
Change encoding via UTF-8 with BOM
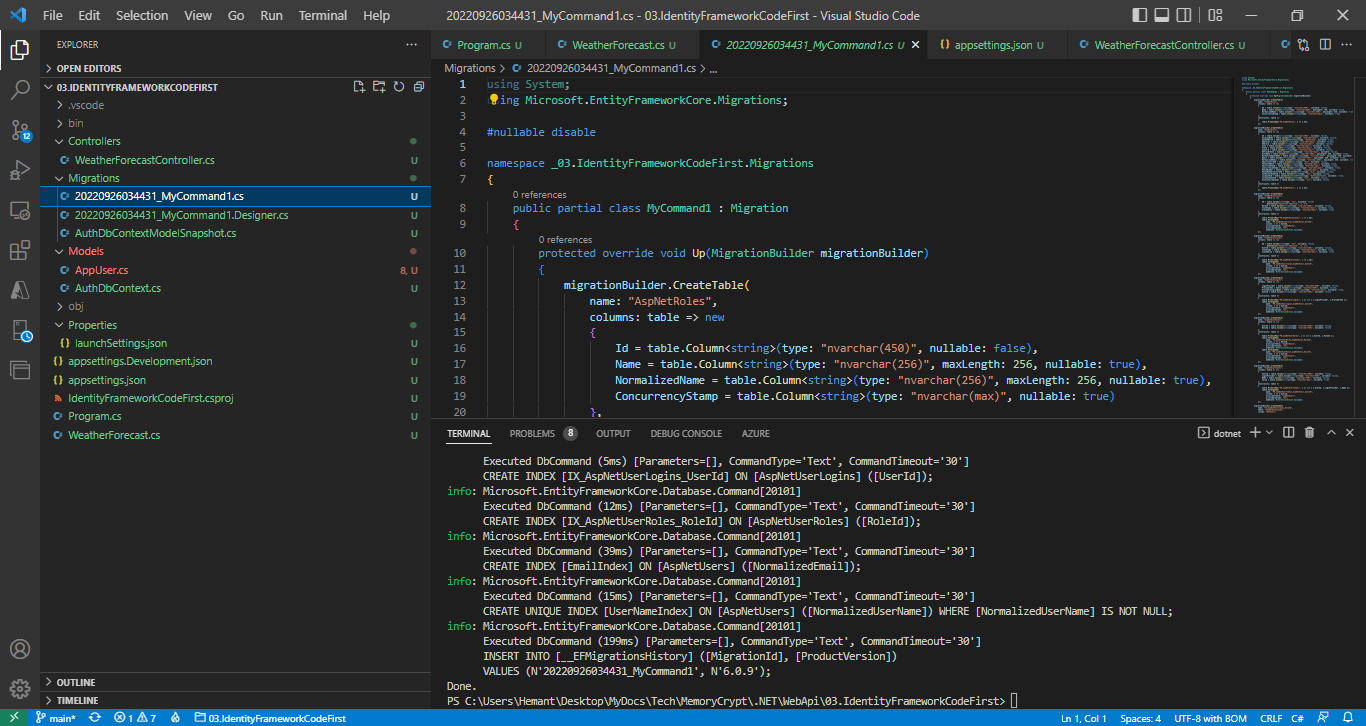tap(1210, 718)
